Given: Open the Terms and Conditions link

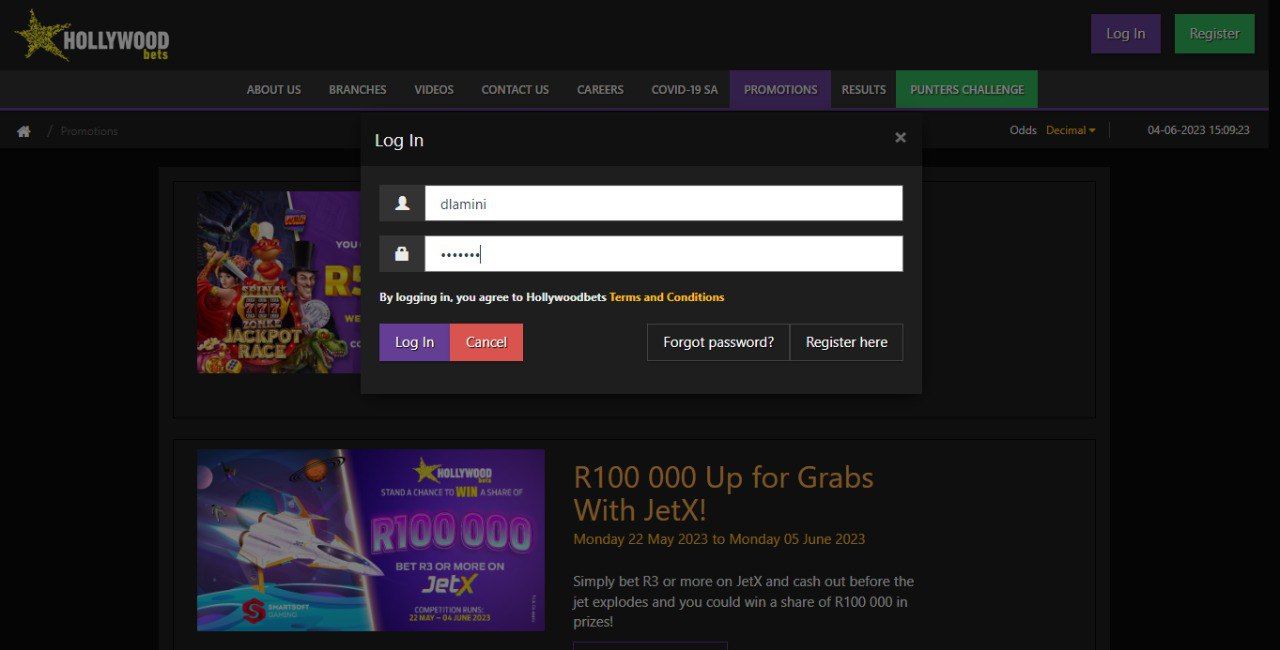Looking at the screenshot, I should tap(667, 297).
